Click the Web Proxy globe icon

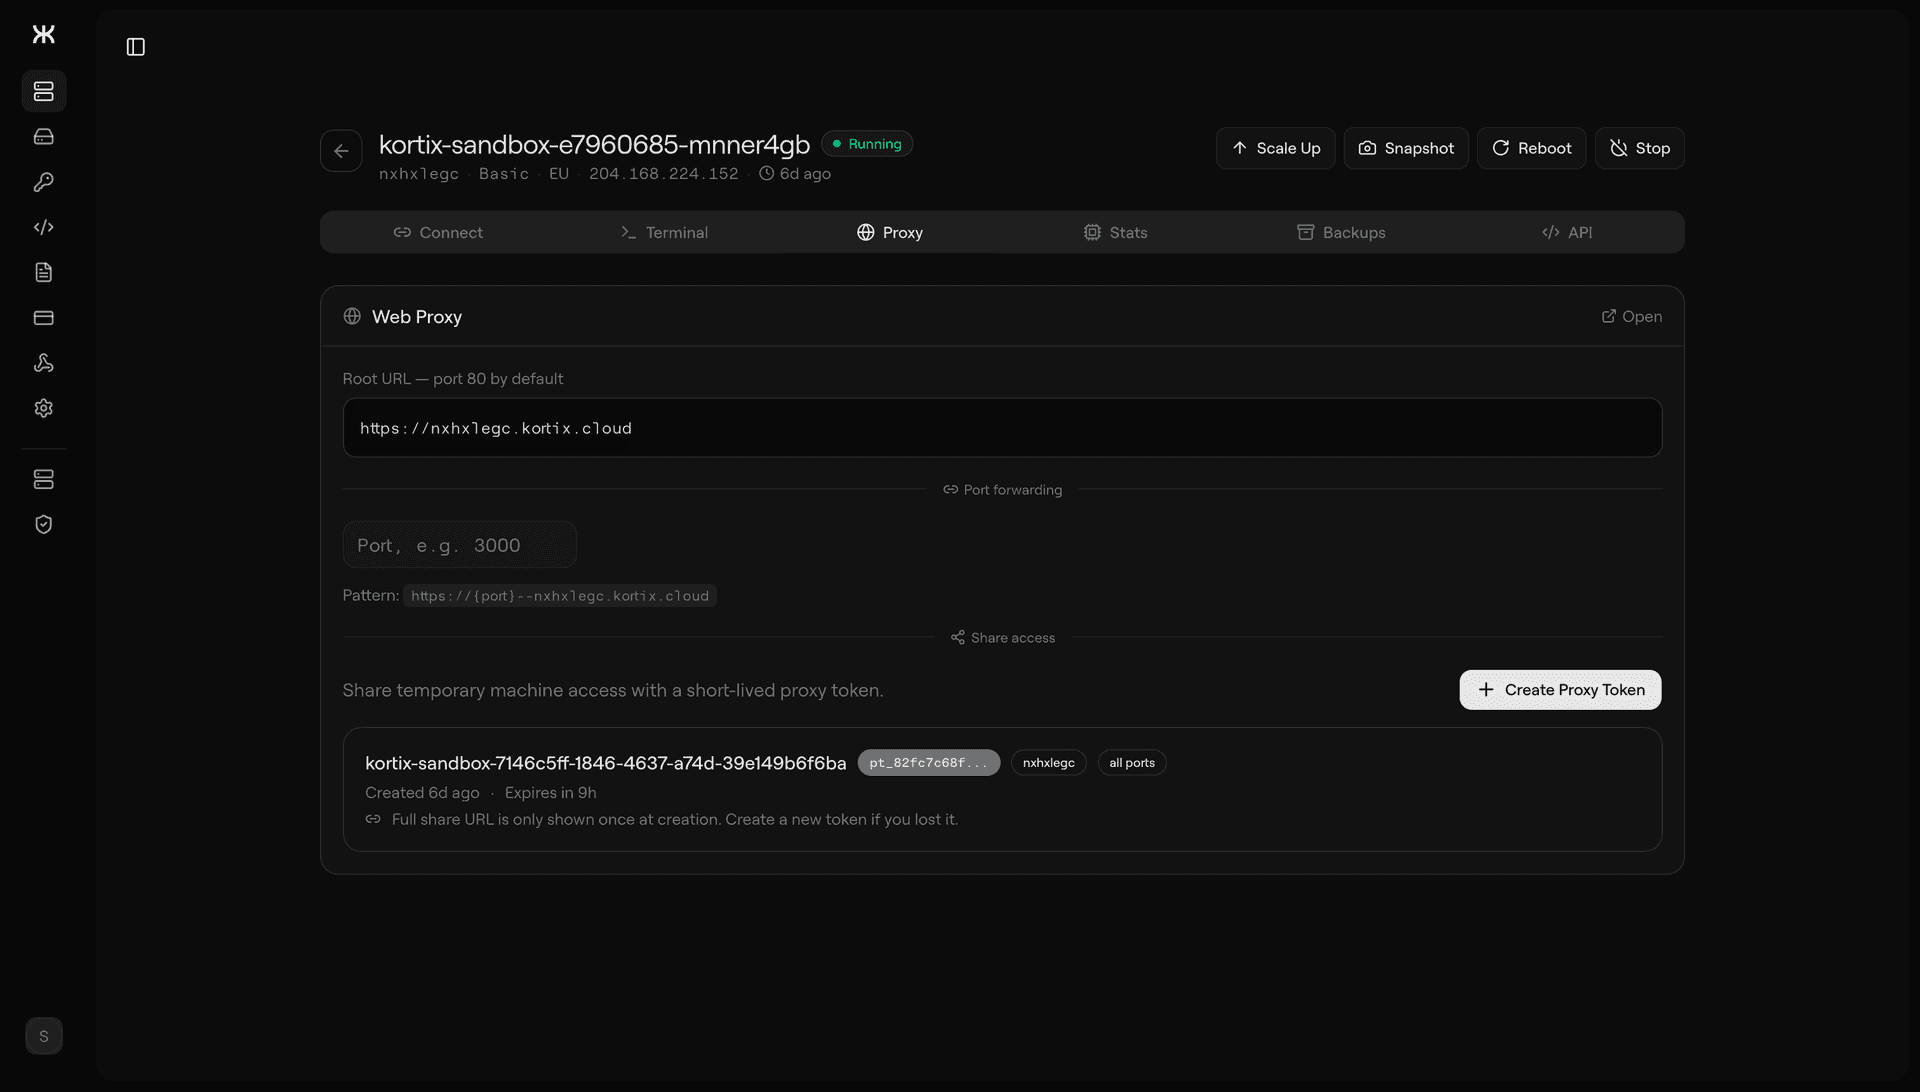(352, 316)
